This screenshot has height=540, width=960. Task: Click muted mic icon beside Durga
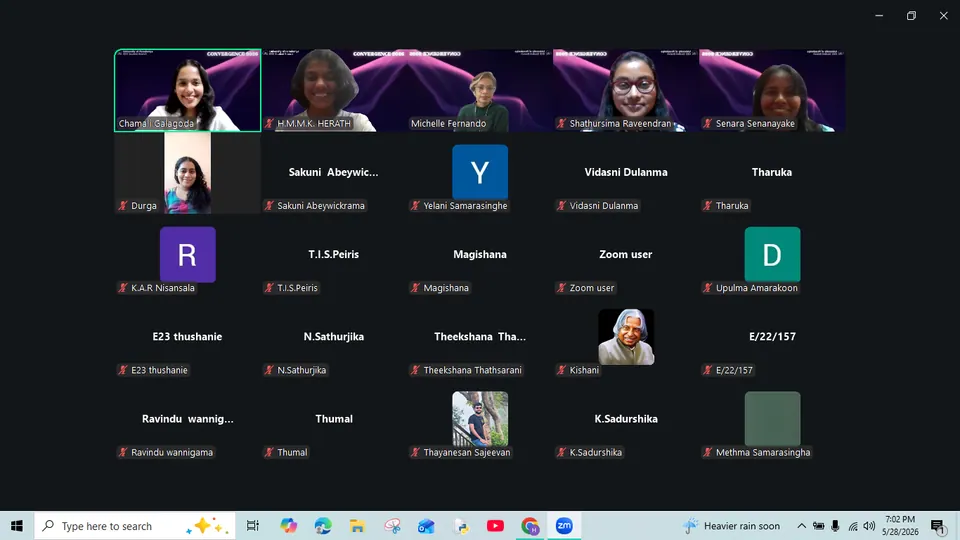(x=123, y=206)
